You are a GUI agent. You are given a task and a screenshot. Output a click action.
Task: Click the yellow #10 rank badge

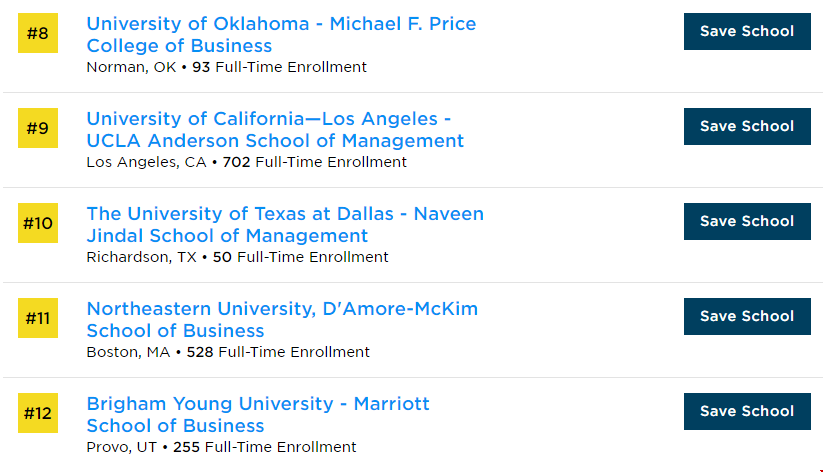coord(38,223)
